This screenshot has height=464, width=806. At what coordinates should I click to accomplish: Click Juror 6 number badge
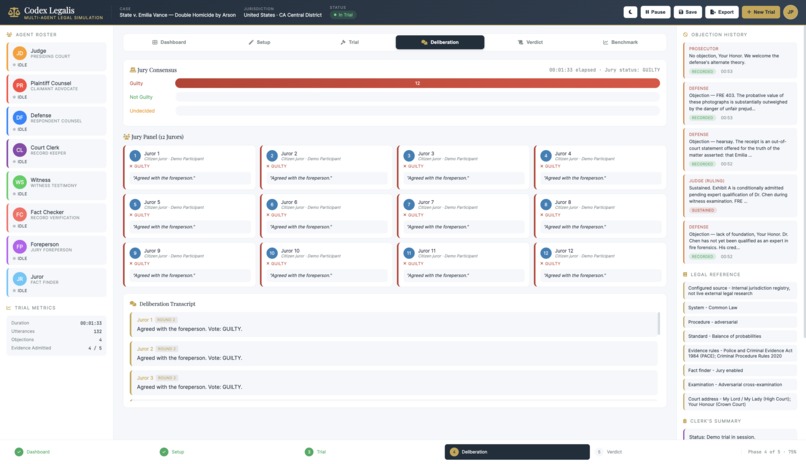pyautogui.click(x=272, y=205)
